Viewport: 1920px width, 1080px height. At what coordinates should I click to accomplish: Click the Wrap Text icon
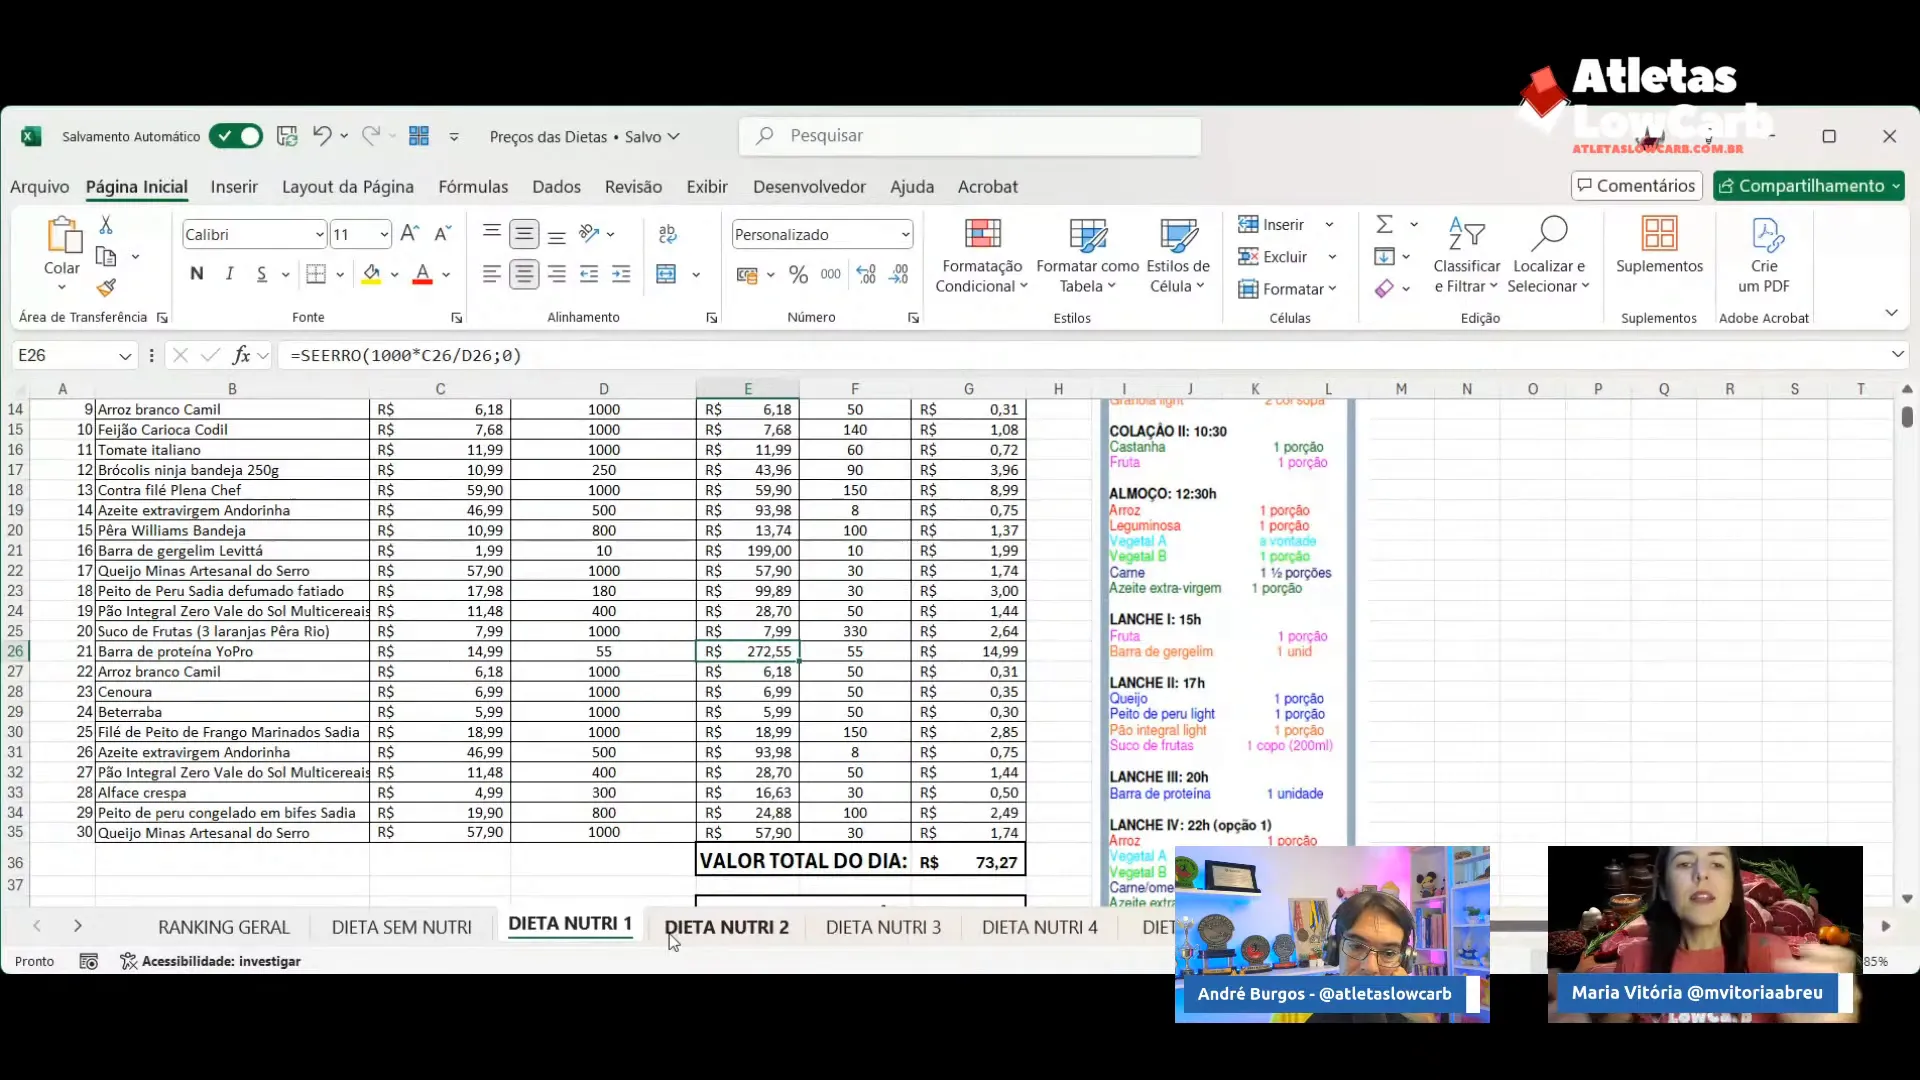coord(668,234)
